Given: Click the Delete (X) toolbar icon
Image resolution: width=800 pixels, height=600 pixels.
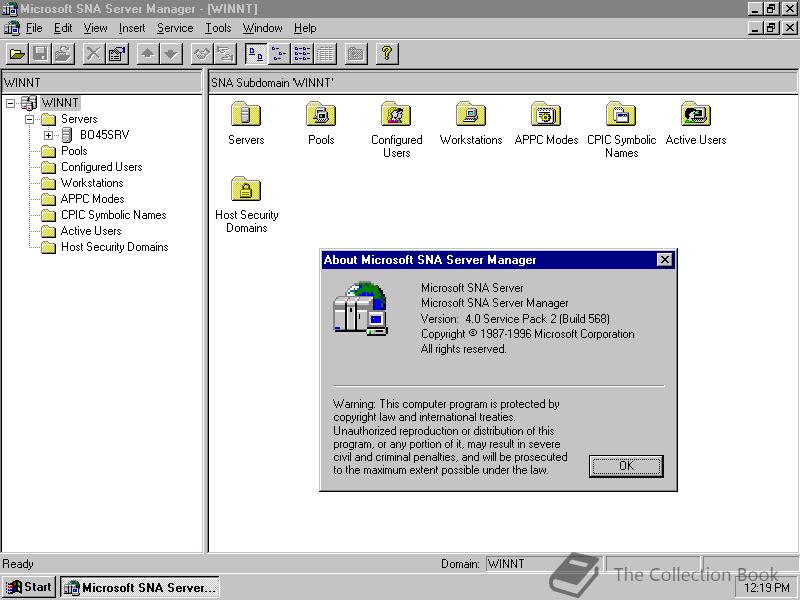Looking at the screenshot, I should pyautogui.click(x=93, y=54).
